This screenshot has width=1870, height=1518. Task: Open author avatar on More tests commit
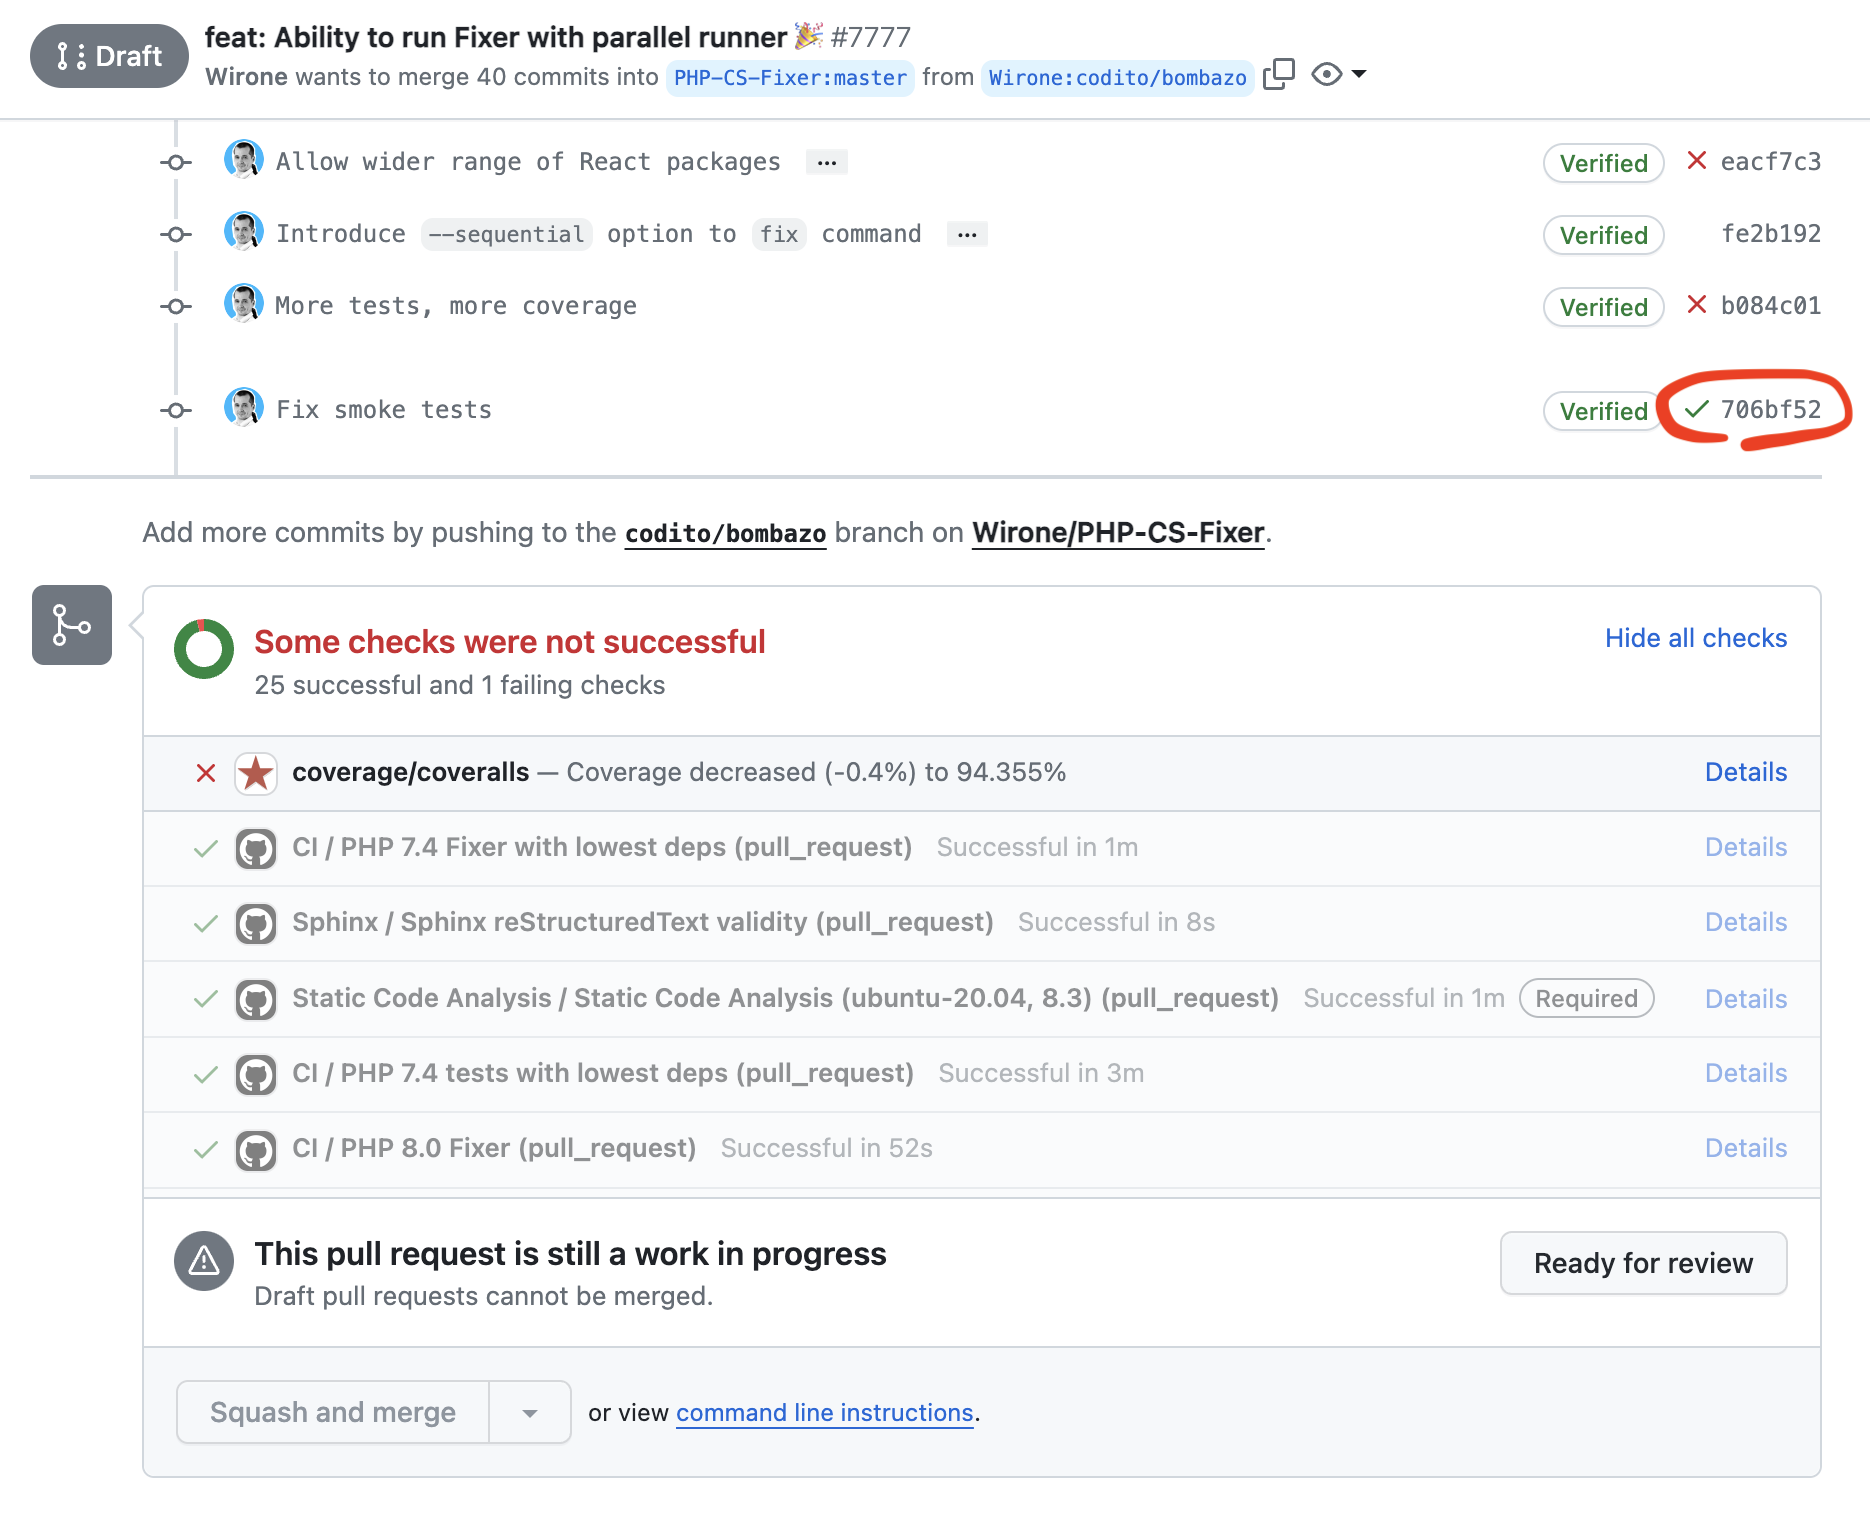click(x=244, y=304)
